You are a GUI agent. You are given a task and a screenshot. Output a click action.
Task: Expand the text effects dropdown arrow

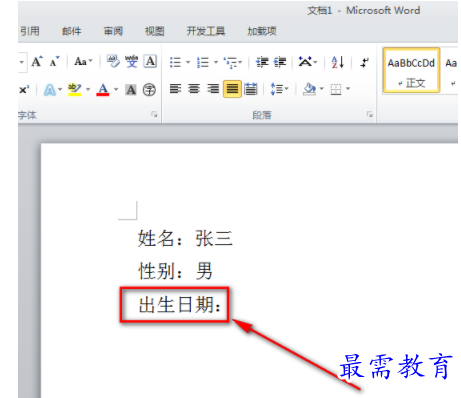point(60,89)
